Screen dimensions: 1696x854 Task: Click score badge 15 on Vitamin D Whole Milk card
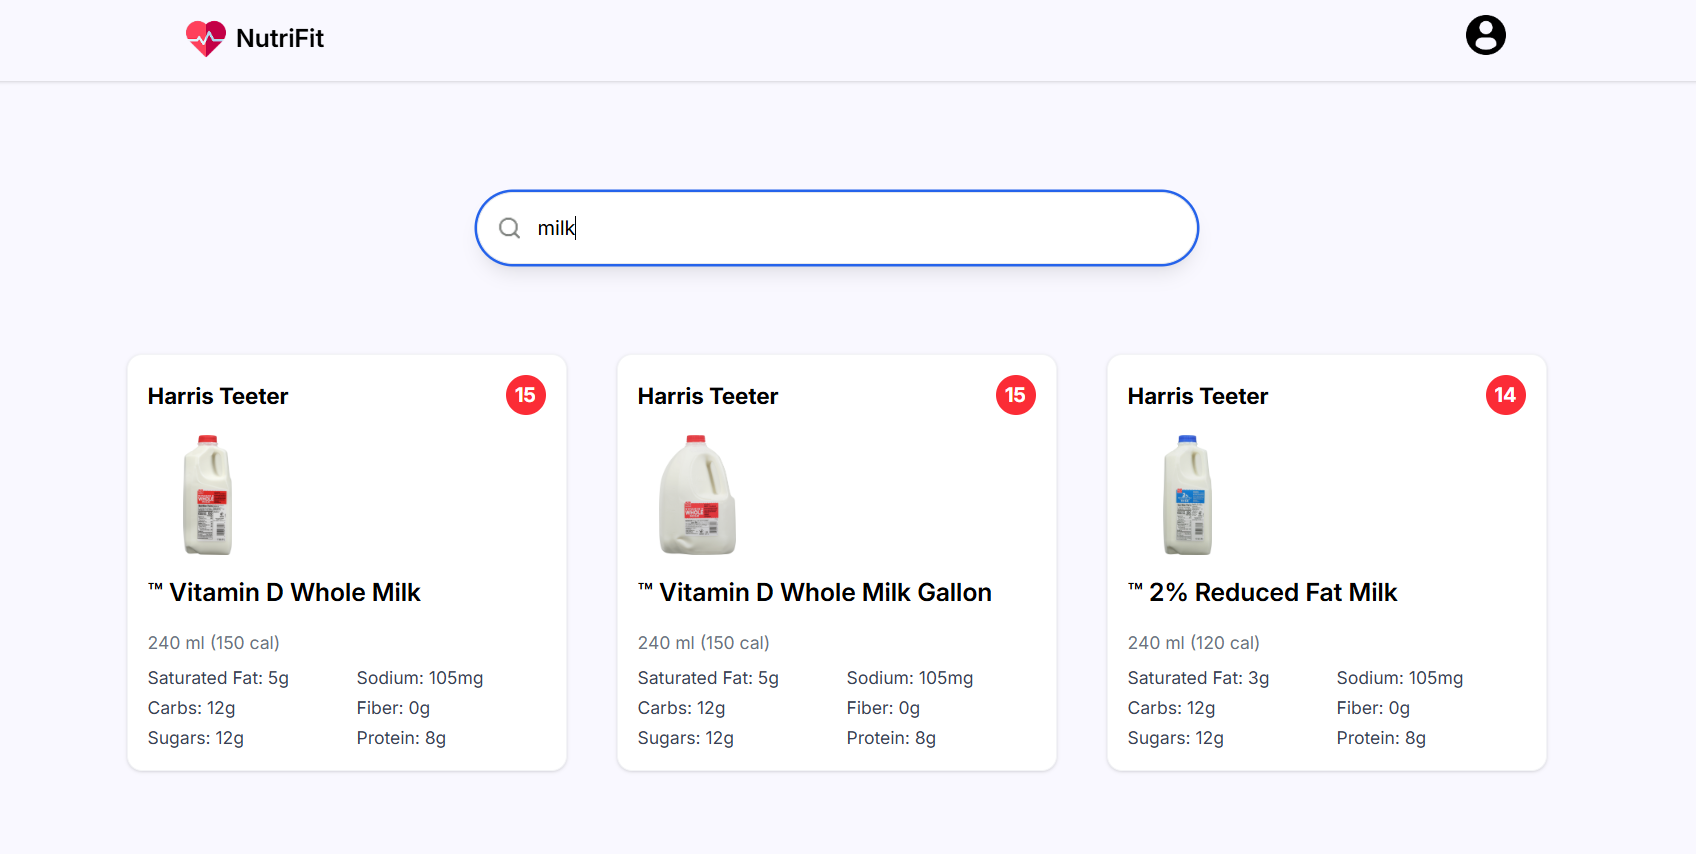[x=526, y=395]
